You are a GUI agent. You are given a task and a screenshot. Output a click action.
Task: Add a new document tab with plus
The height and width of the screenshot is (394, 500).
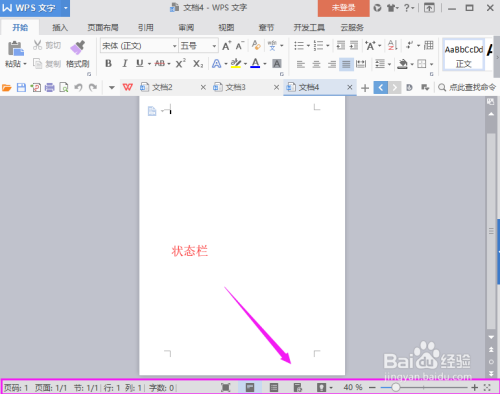365,88
